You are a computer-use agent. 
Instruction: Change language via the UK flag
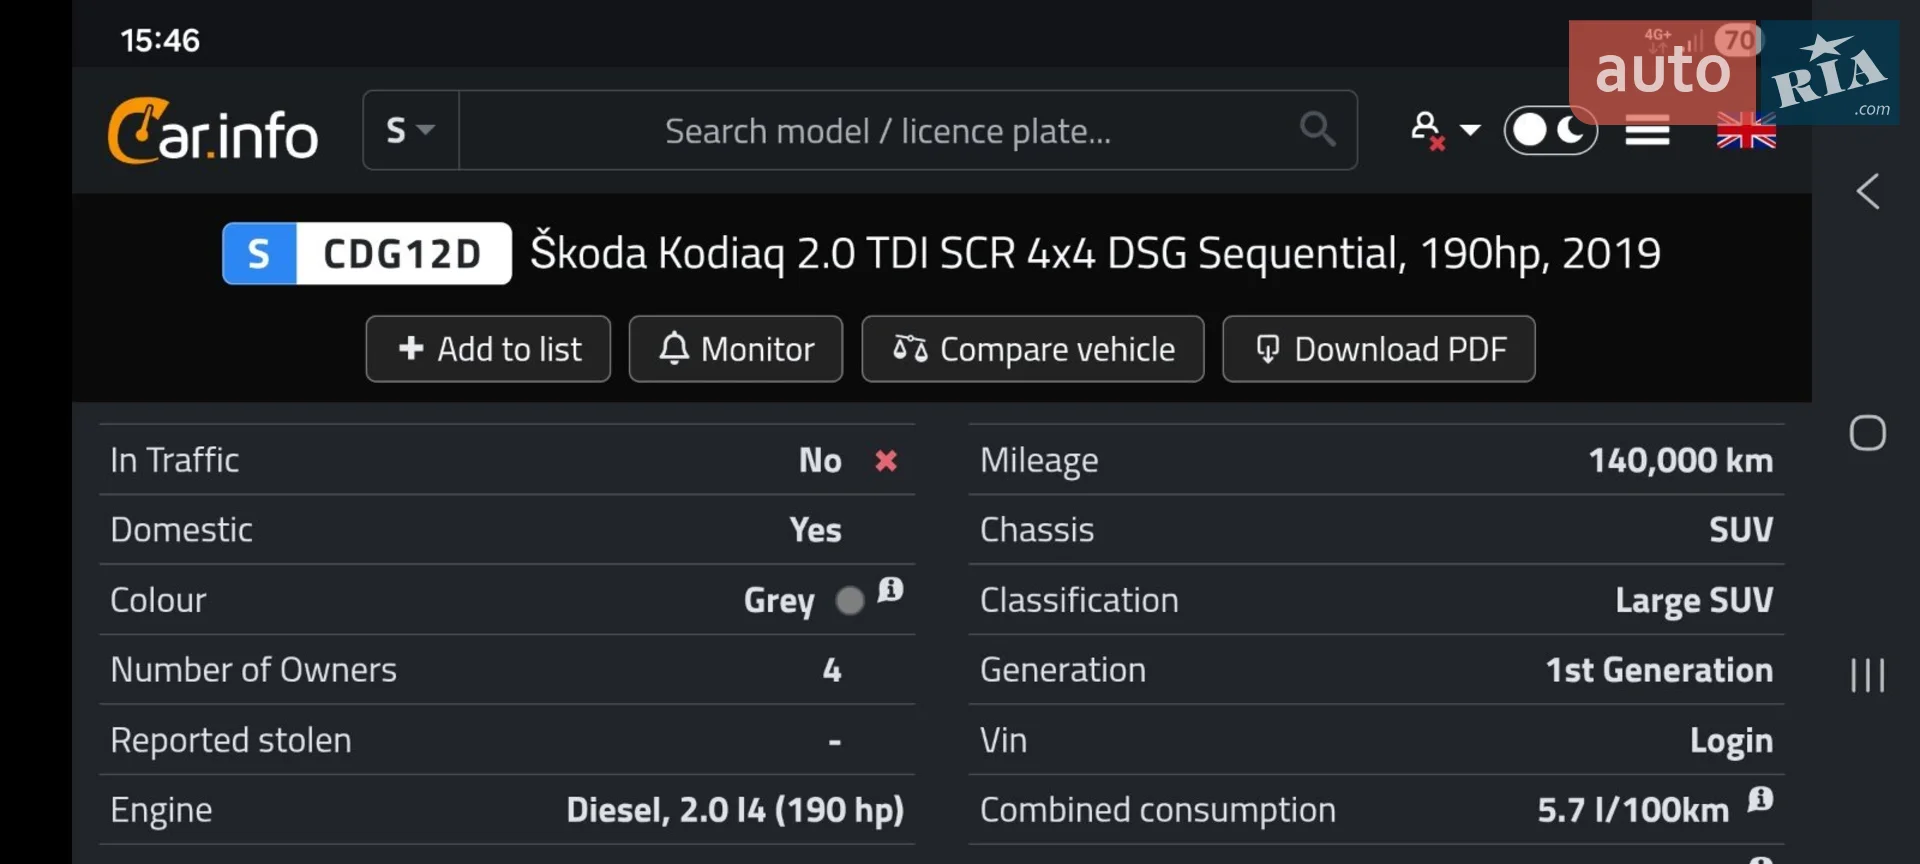click(1746, 131)
